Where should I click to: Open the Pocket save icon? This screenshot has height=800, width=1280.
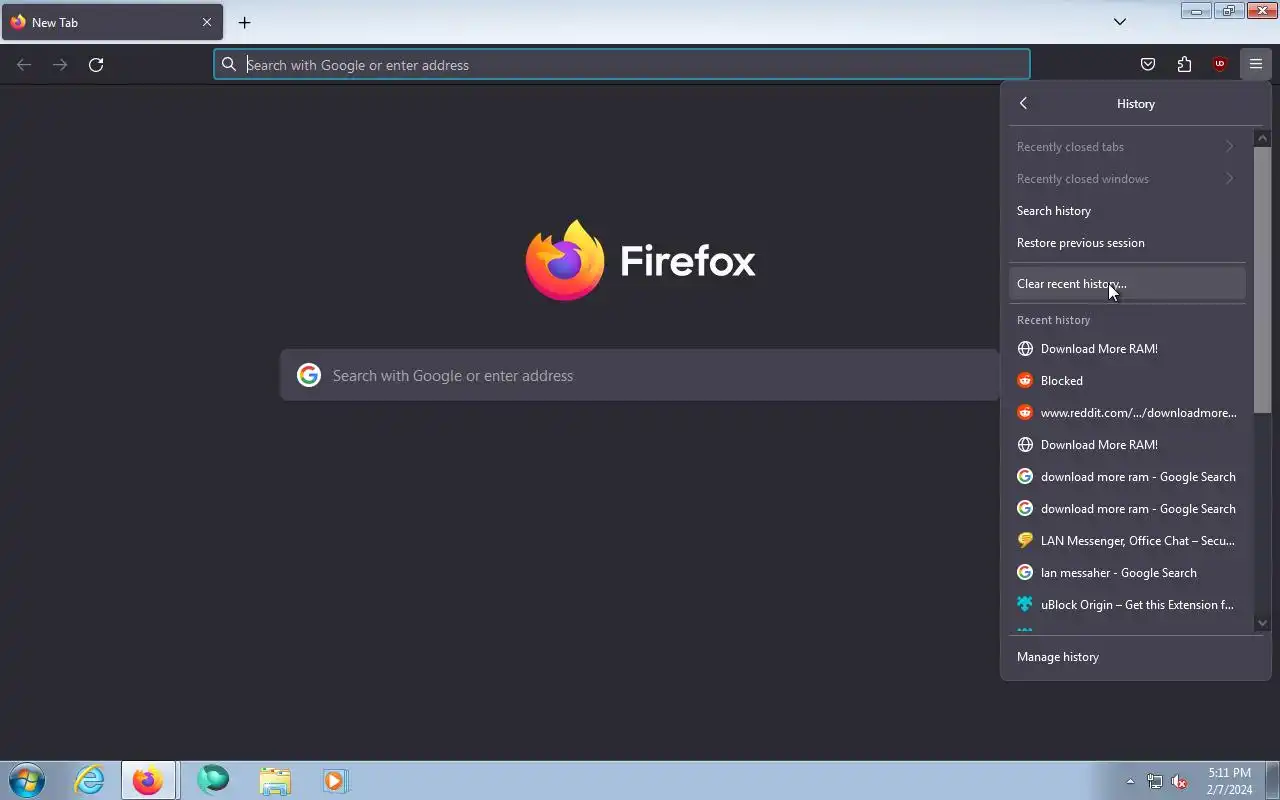[1148, 65]
